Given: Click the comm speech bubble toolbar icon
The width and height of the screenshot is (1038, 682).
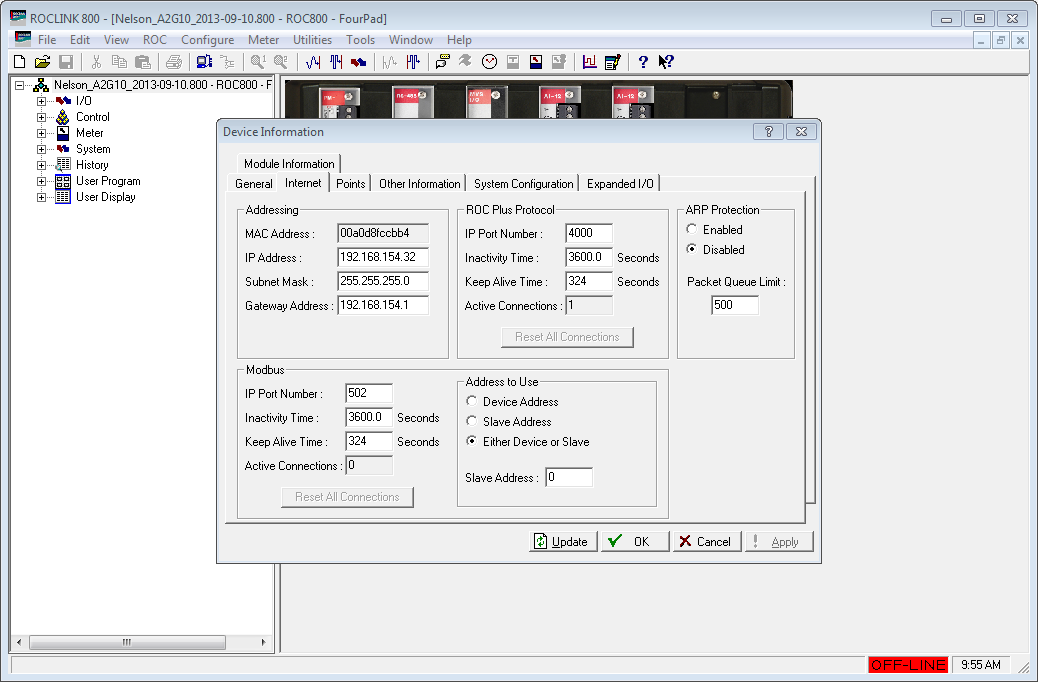Looking at the screenshot, I should click(442, 62).
